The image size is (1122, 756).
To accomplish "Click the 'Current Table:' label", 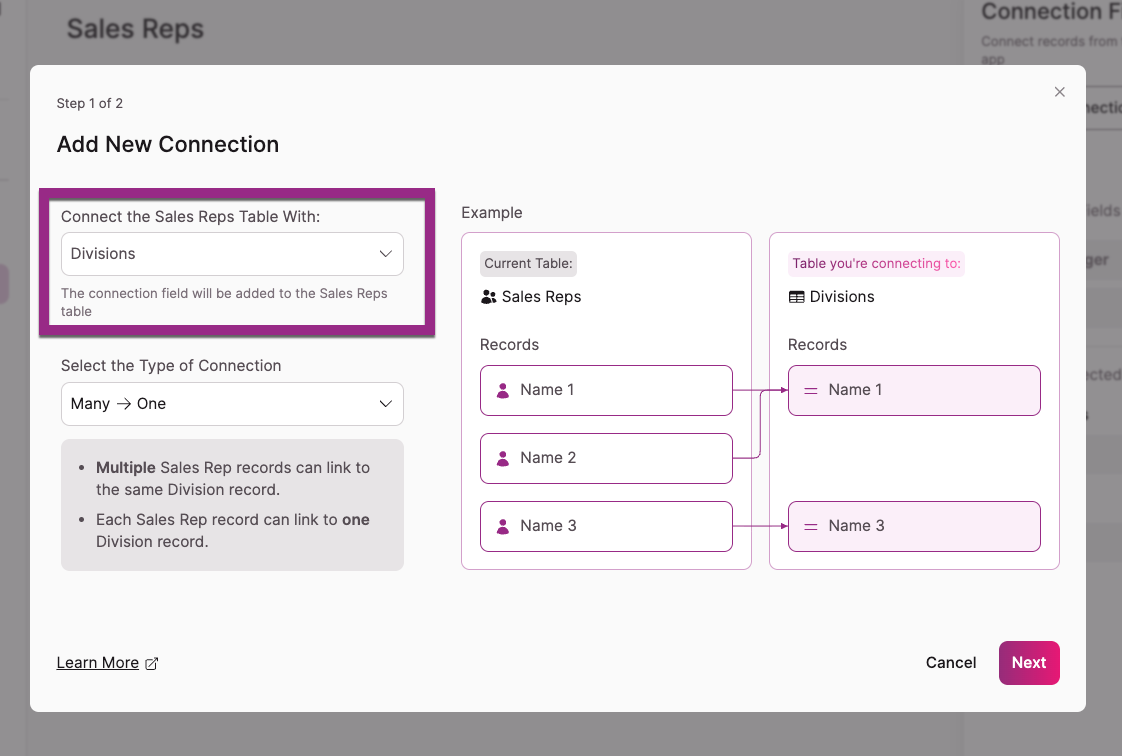I will pos(528,263).
